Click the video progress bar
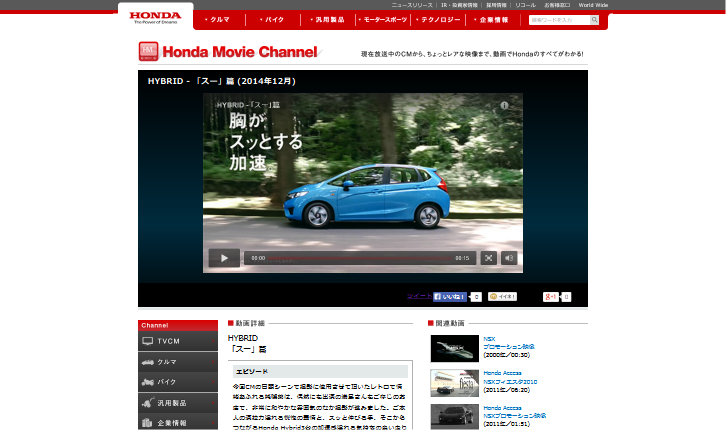 coord(360,258)
